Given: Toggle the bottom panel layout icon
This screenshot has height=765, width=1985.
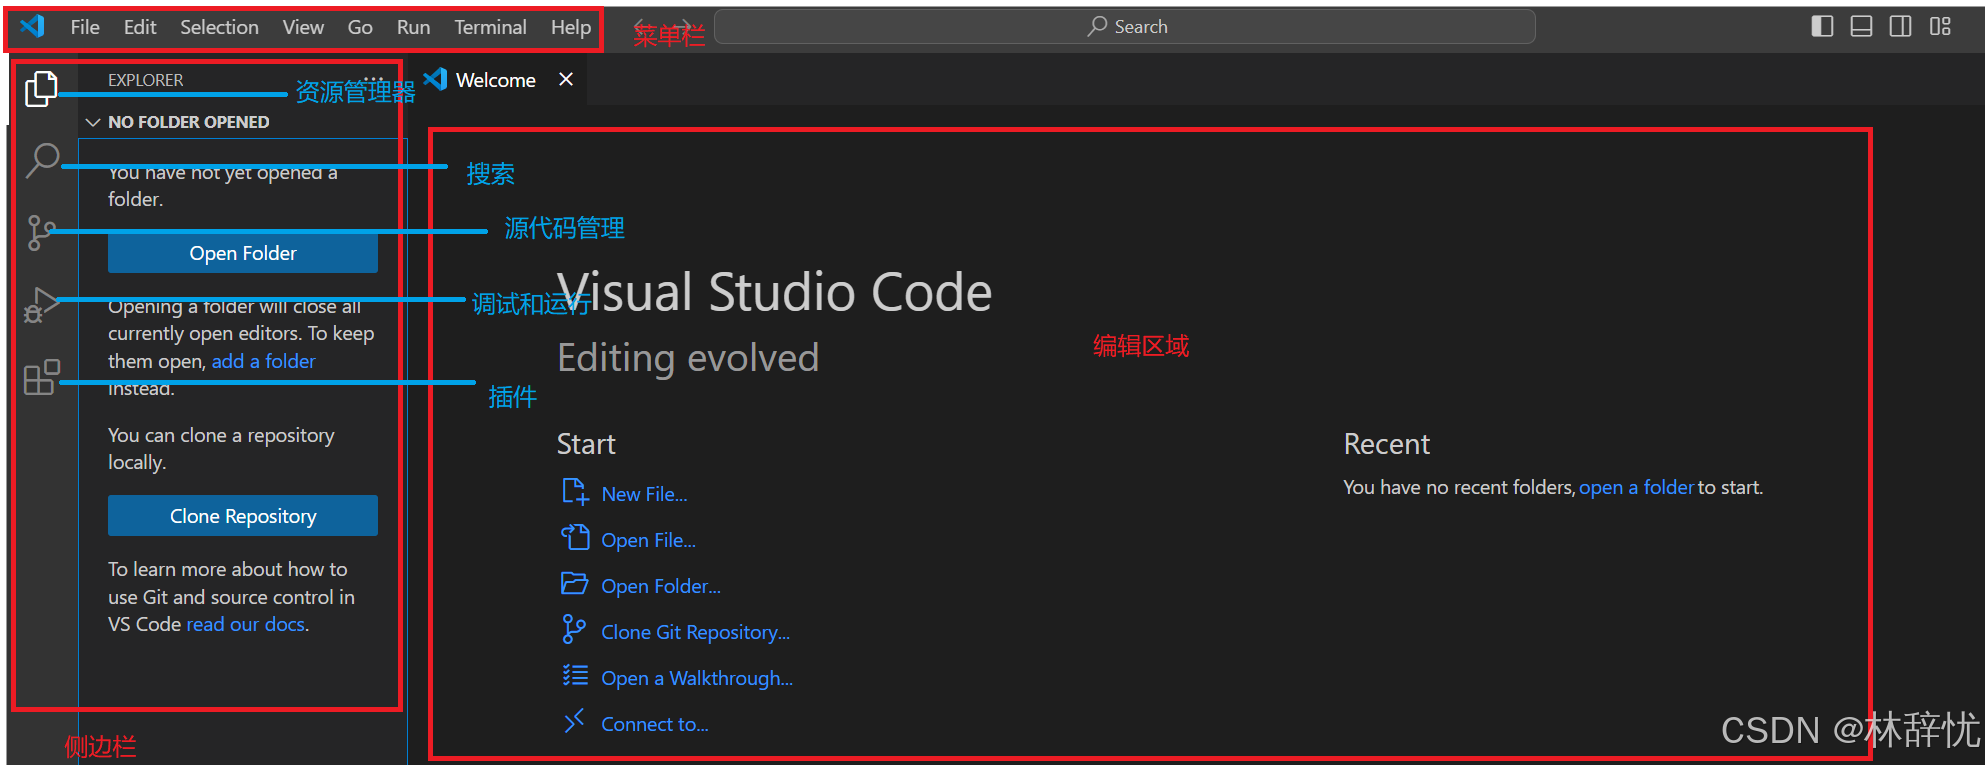Looking at the screenshot, I should 1861,26.
